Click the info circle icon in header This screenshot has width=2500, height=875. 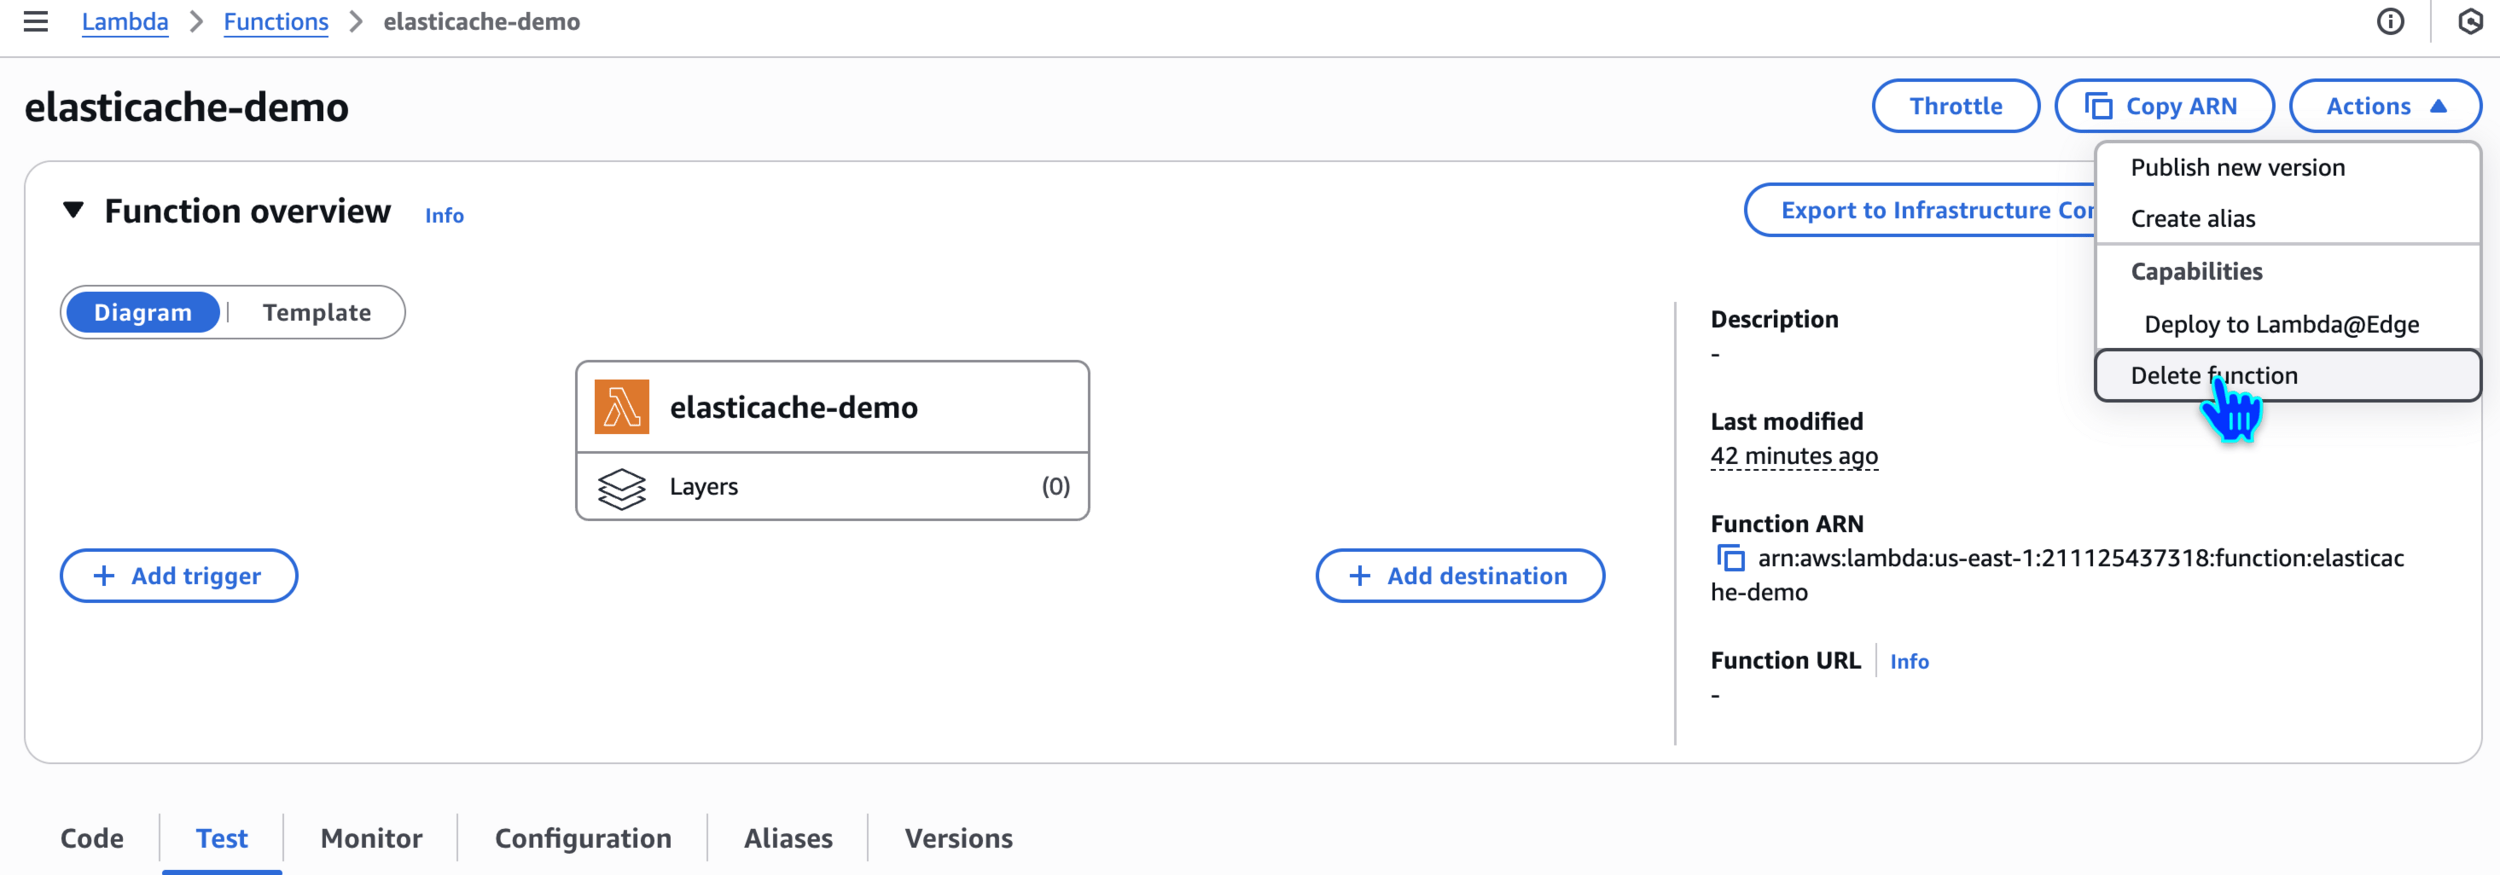pyautogui.click(x=2390, y=21)
